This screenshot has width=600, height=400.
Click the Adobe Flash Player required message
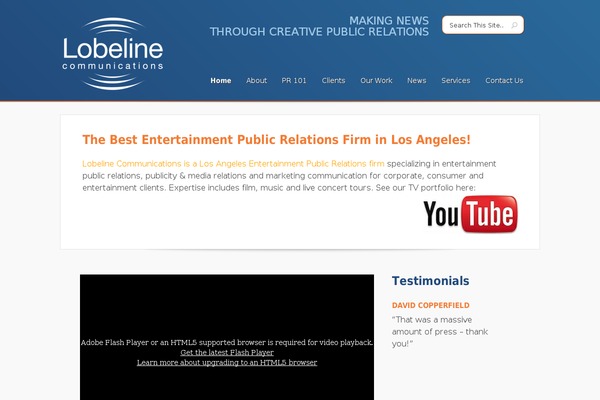point(227,343)
